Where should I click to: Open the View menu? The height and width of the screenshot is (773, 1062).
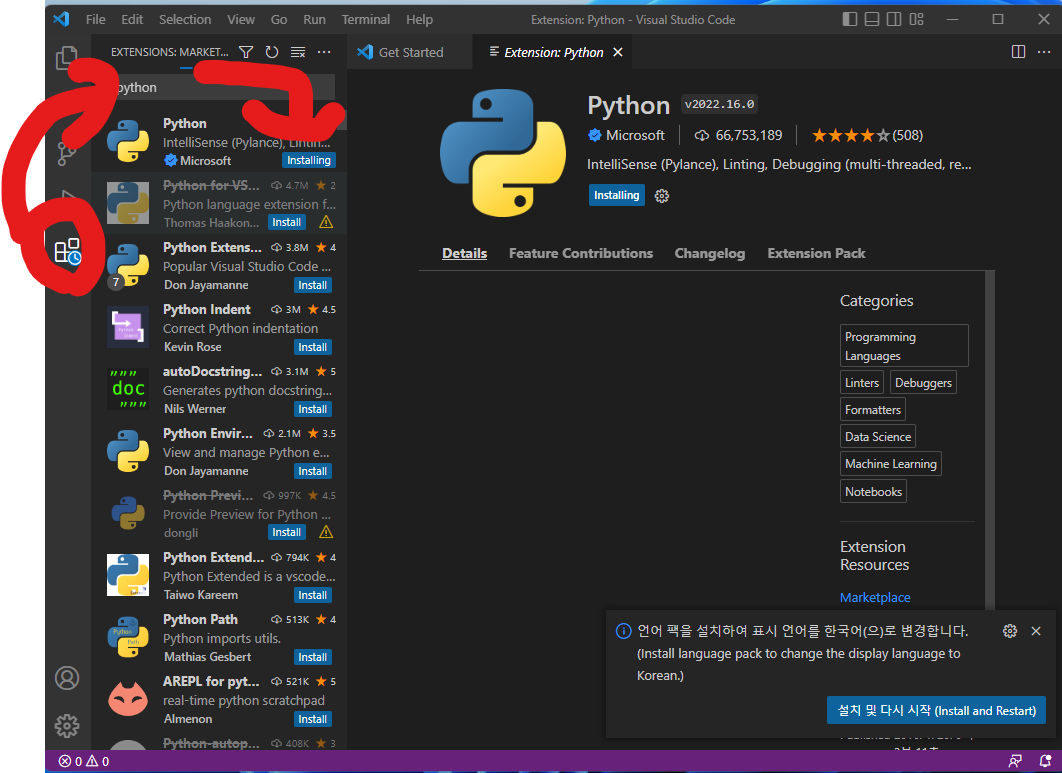point(240,20)
